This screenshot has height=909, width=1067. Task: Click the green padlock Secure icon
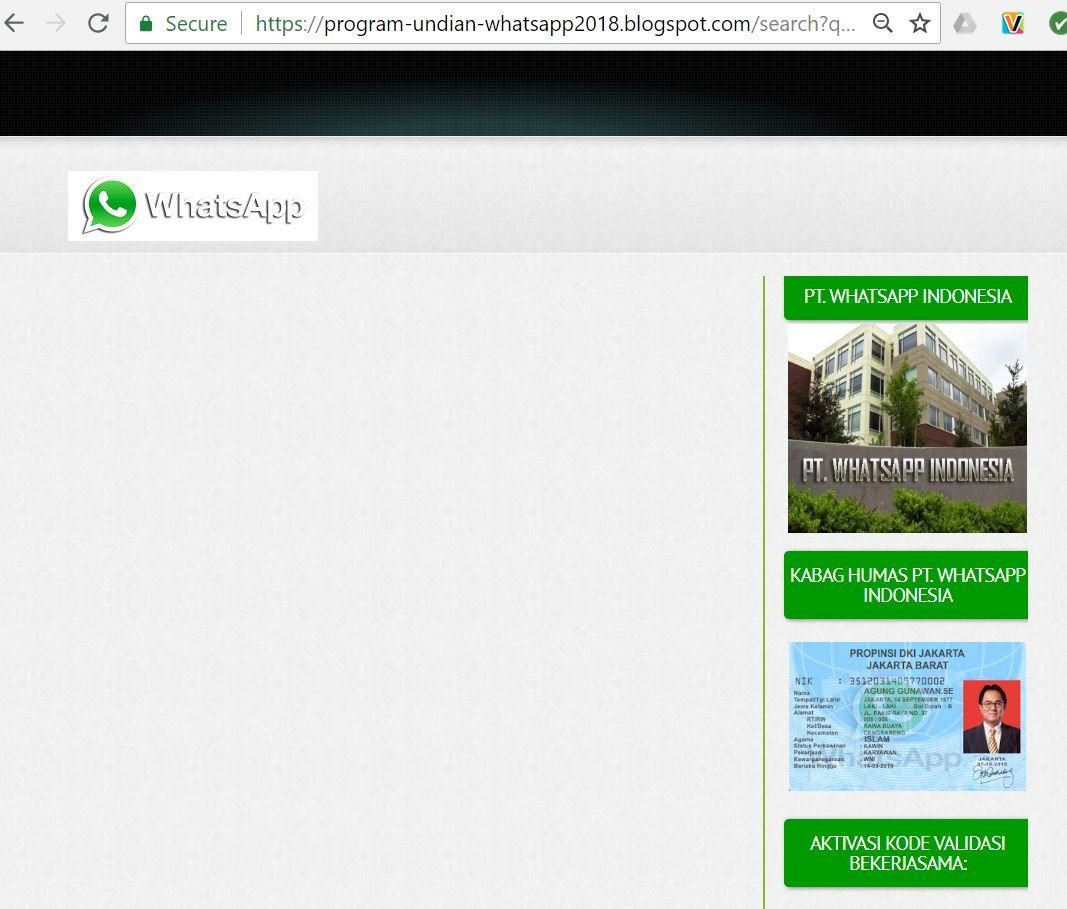tap(146, 24)
